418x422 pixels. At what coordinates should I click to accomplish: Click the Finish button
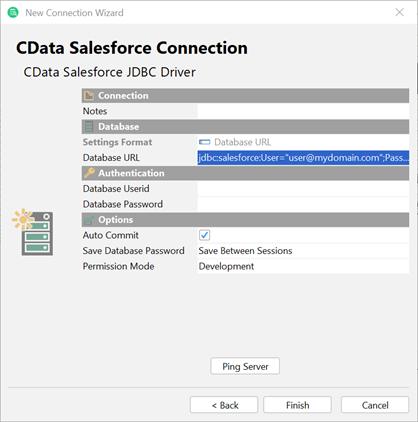(x=297, y=405)
